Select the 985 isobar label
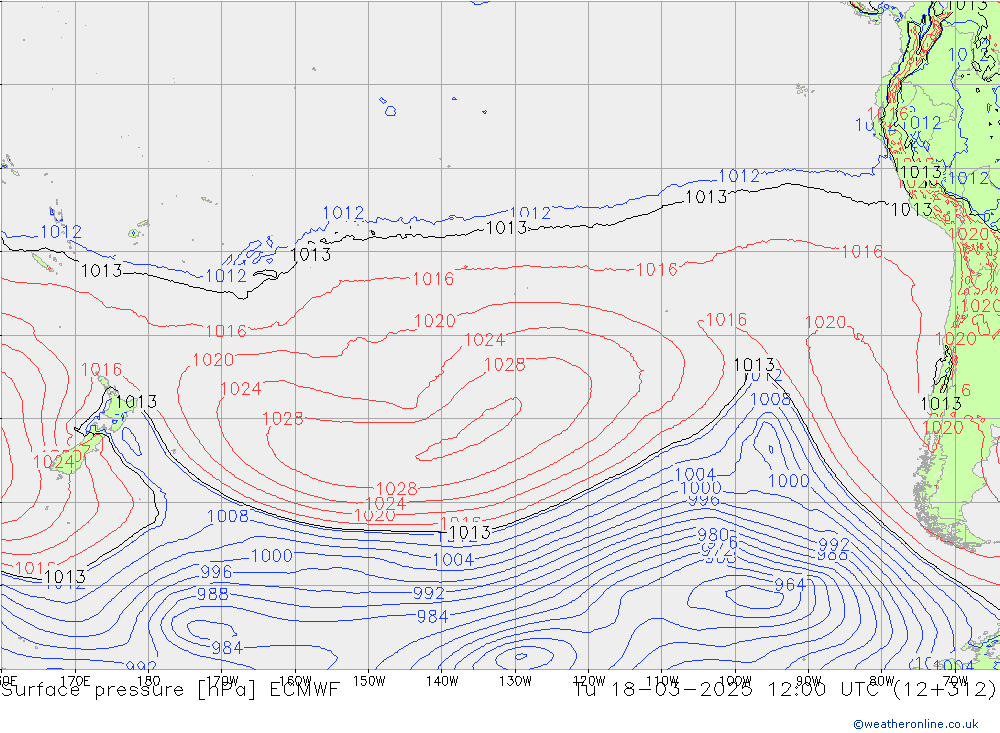The image size is (1000, 733). coord(833,556)
